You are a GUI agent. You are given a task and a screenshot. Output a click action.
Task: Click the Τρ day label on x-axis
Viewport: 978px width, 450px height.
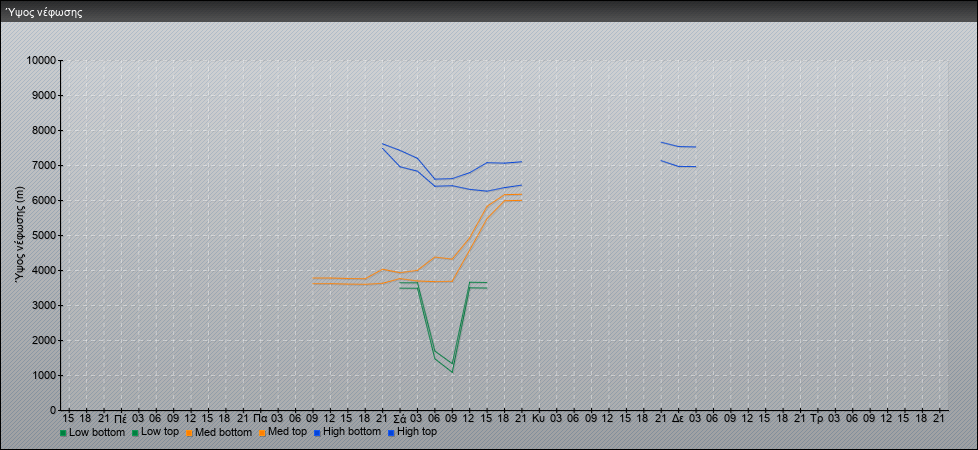pos(816,418)
